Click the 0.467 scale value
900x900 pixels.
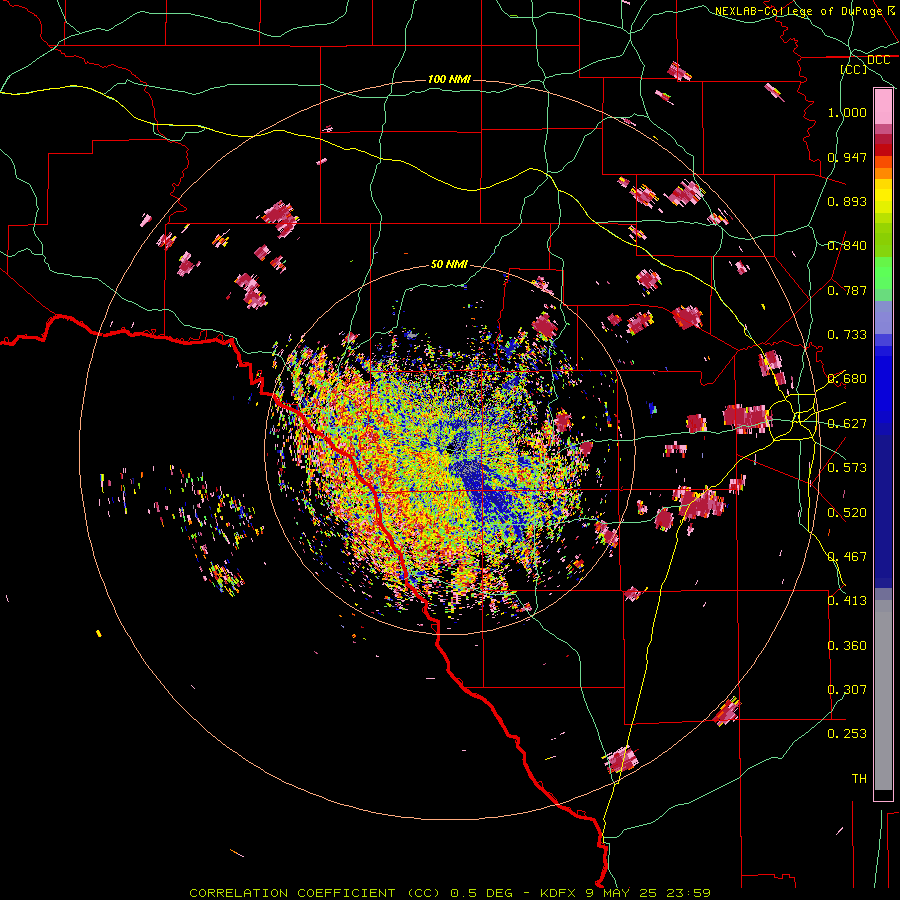click(x=847, y=557)
